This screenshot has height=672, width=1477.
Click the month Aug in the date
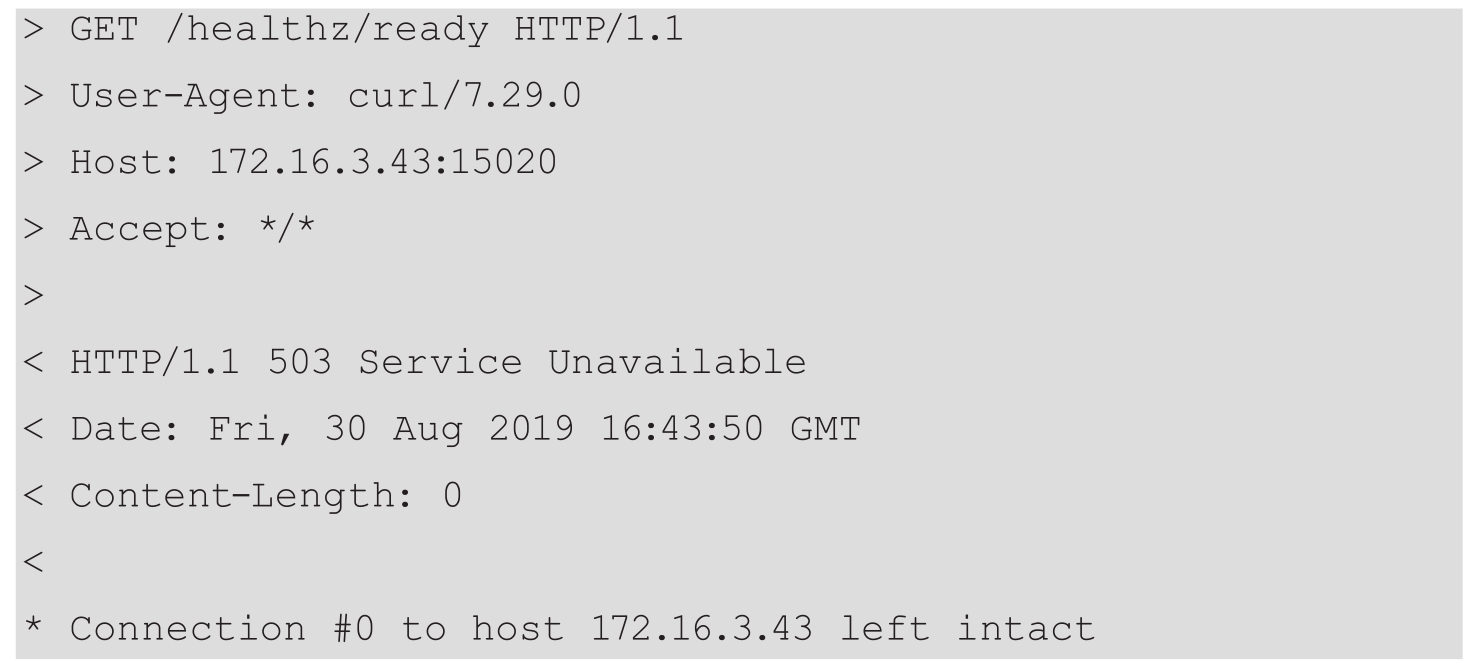click(x=429, y=429)
